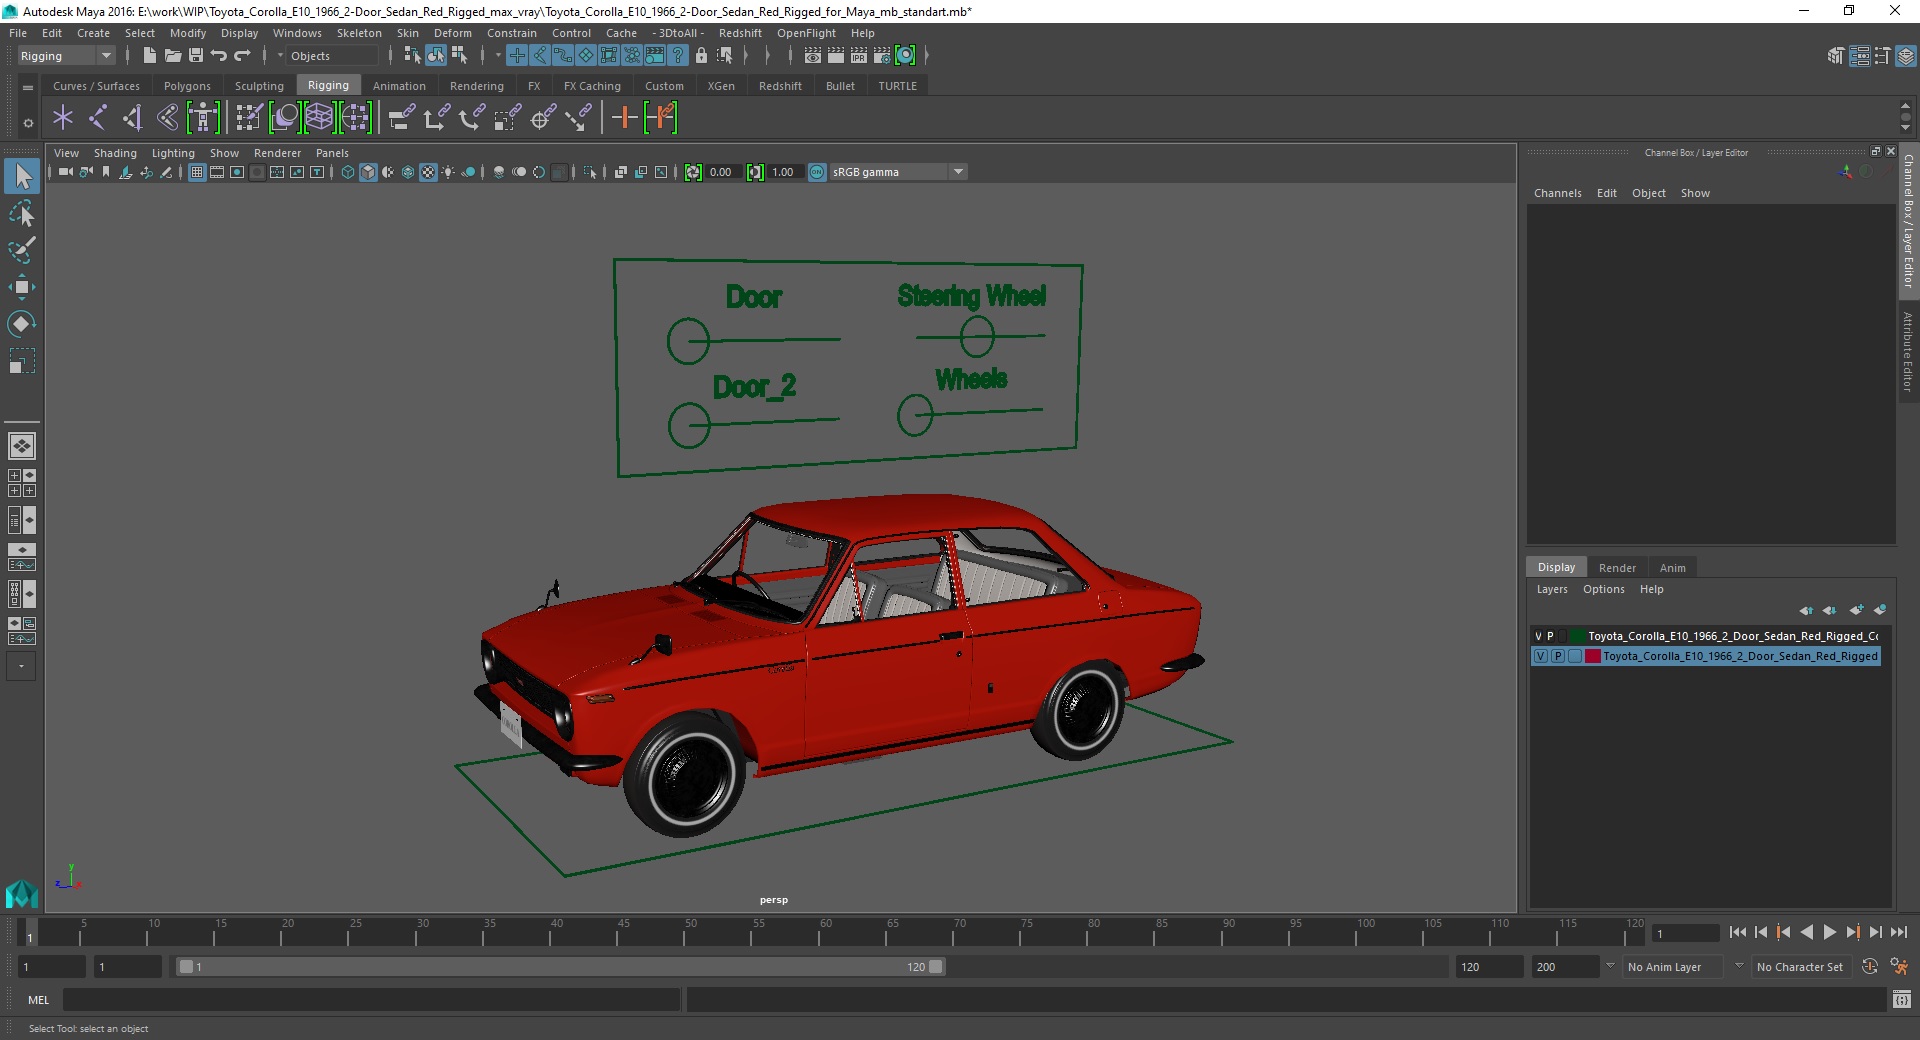Open the Deform menu

452,33
